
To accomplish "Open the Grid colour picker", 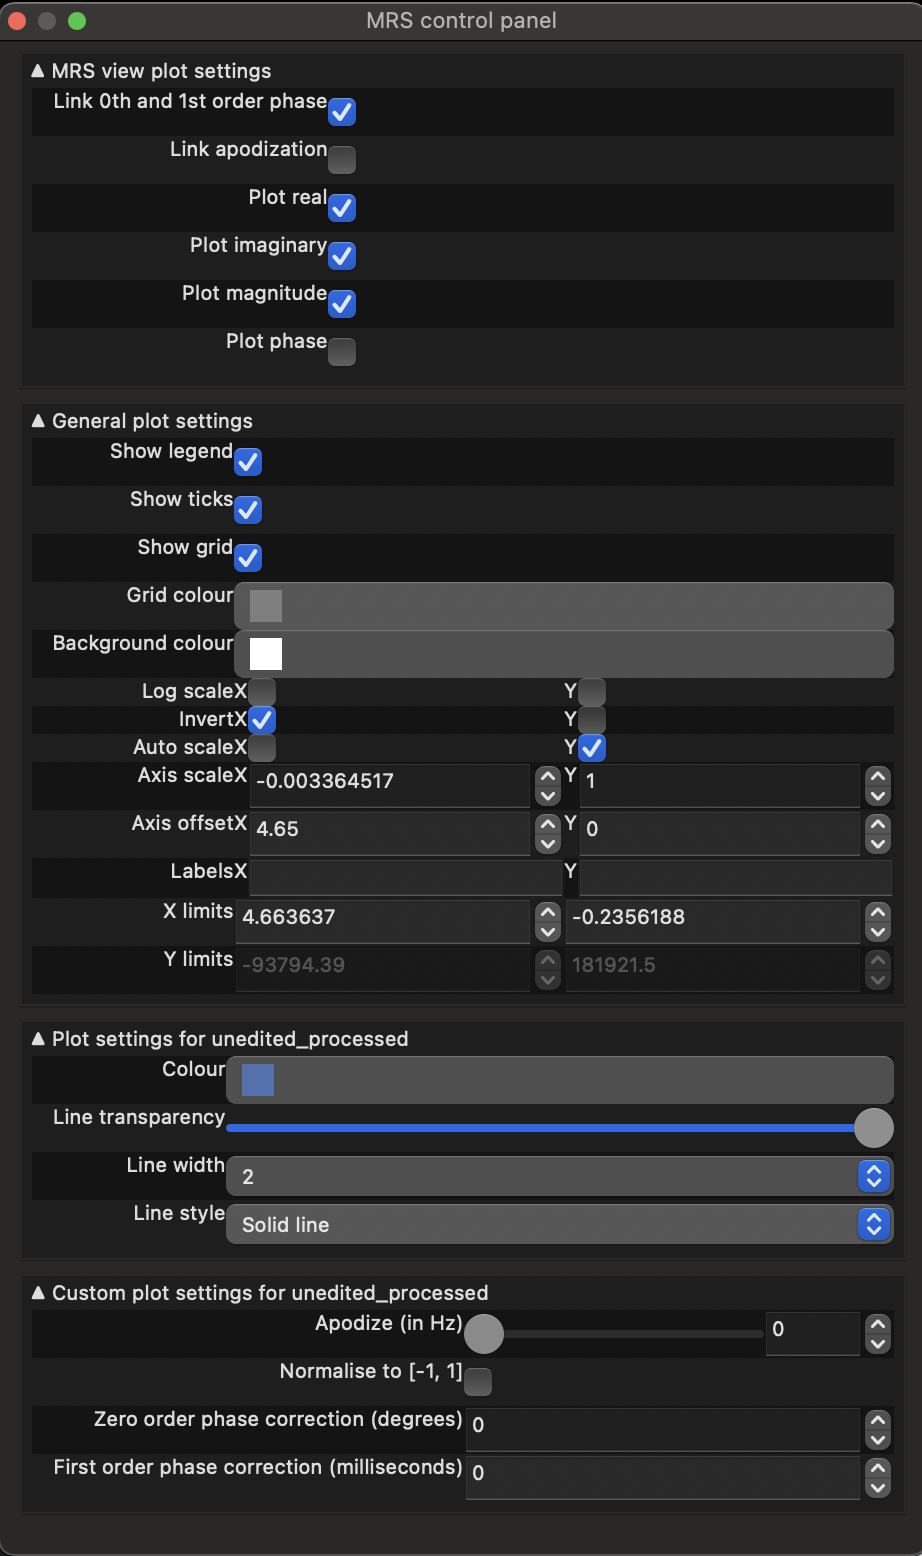I will 266,606.
